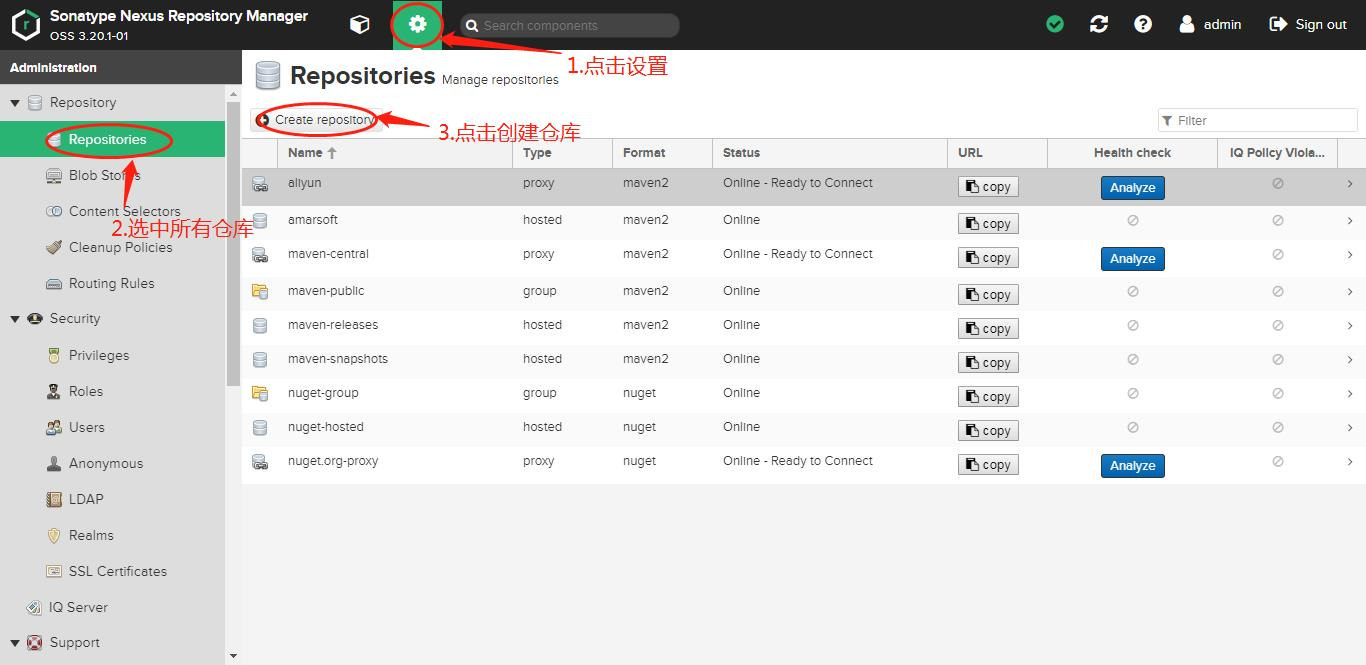Click the Refresh icon in header
Viewport: 1366px width, 665px height.
point(1099,24)
